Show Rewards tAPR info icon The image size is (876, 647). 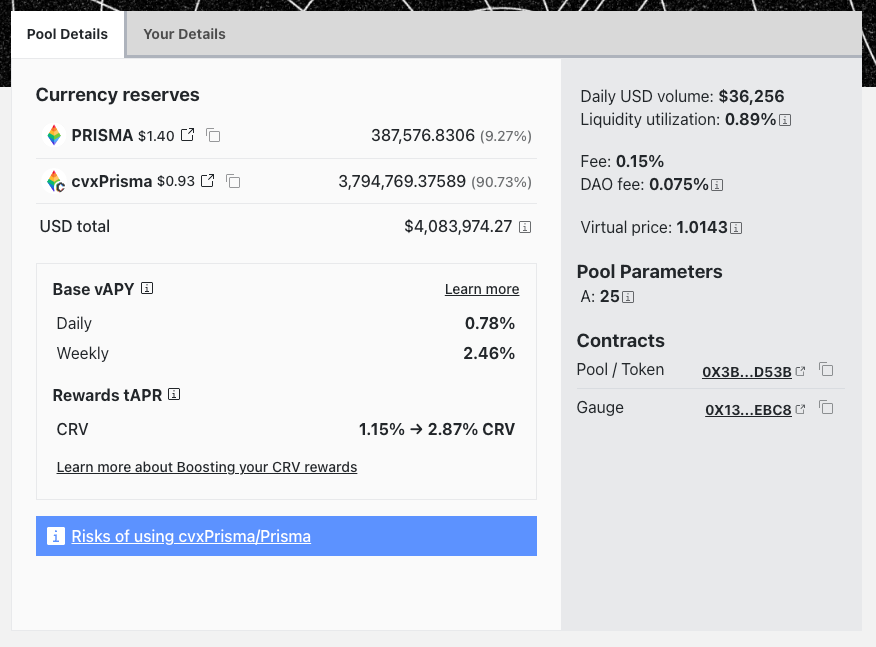(x=174, y=395)
